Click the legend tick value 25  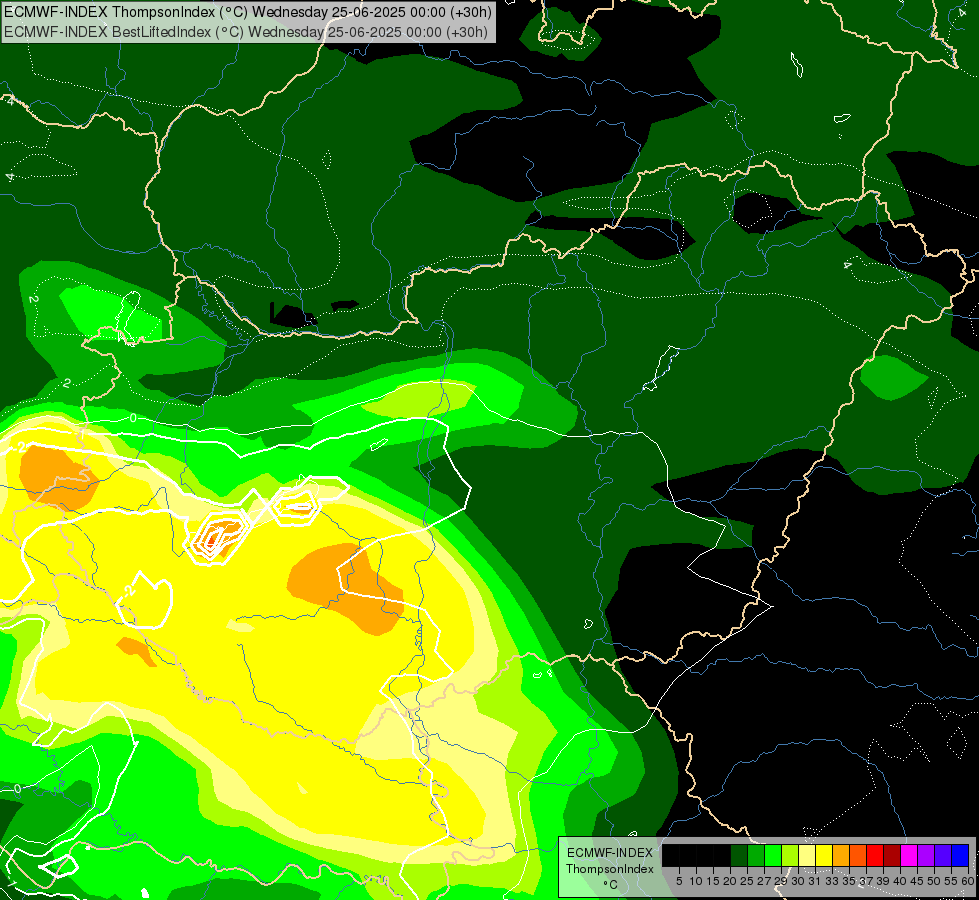coord(747,881)
